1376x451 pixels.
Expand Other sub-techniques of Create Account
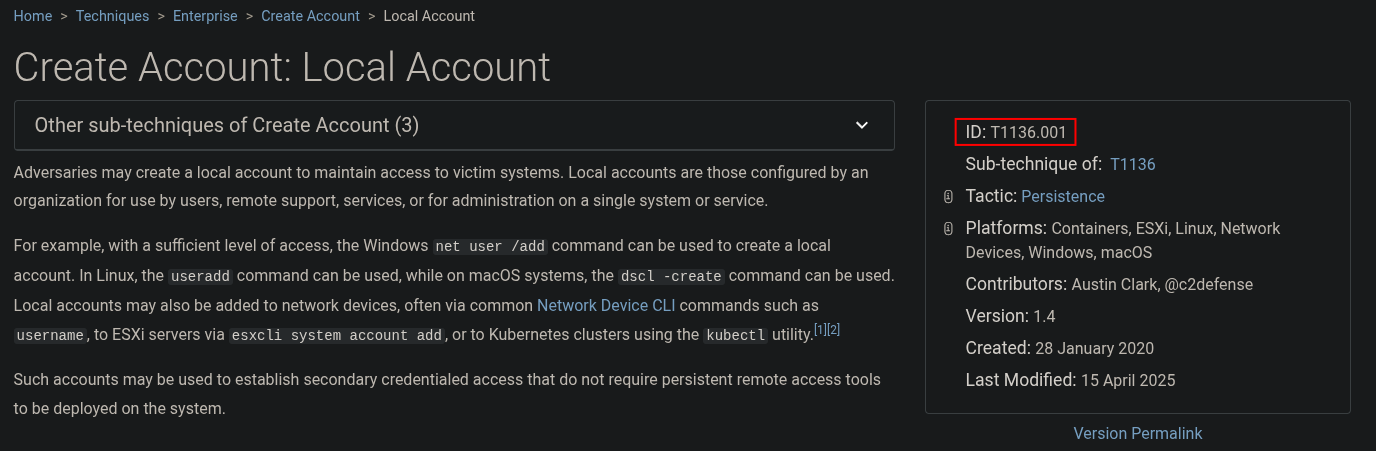click(454, 125)
